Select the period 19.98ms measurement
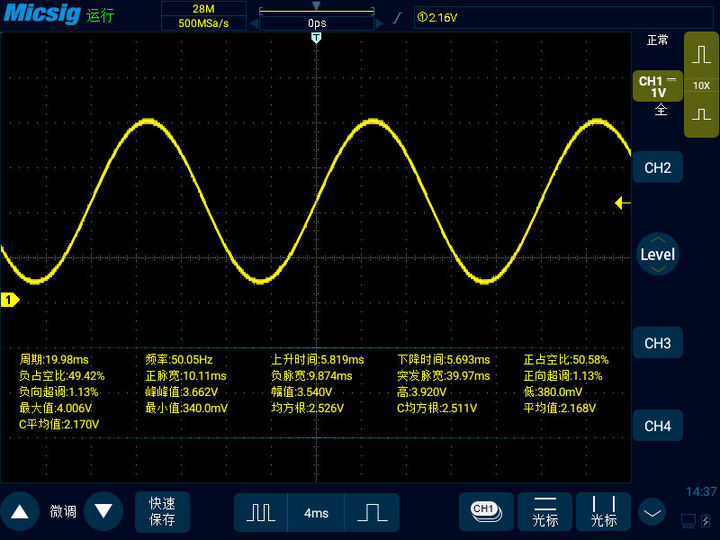Viewport: 720px width, 540px height. click(x=54, y=360)
